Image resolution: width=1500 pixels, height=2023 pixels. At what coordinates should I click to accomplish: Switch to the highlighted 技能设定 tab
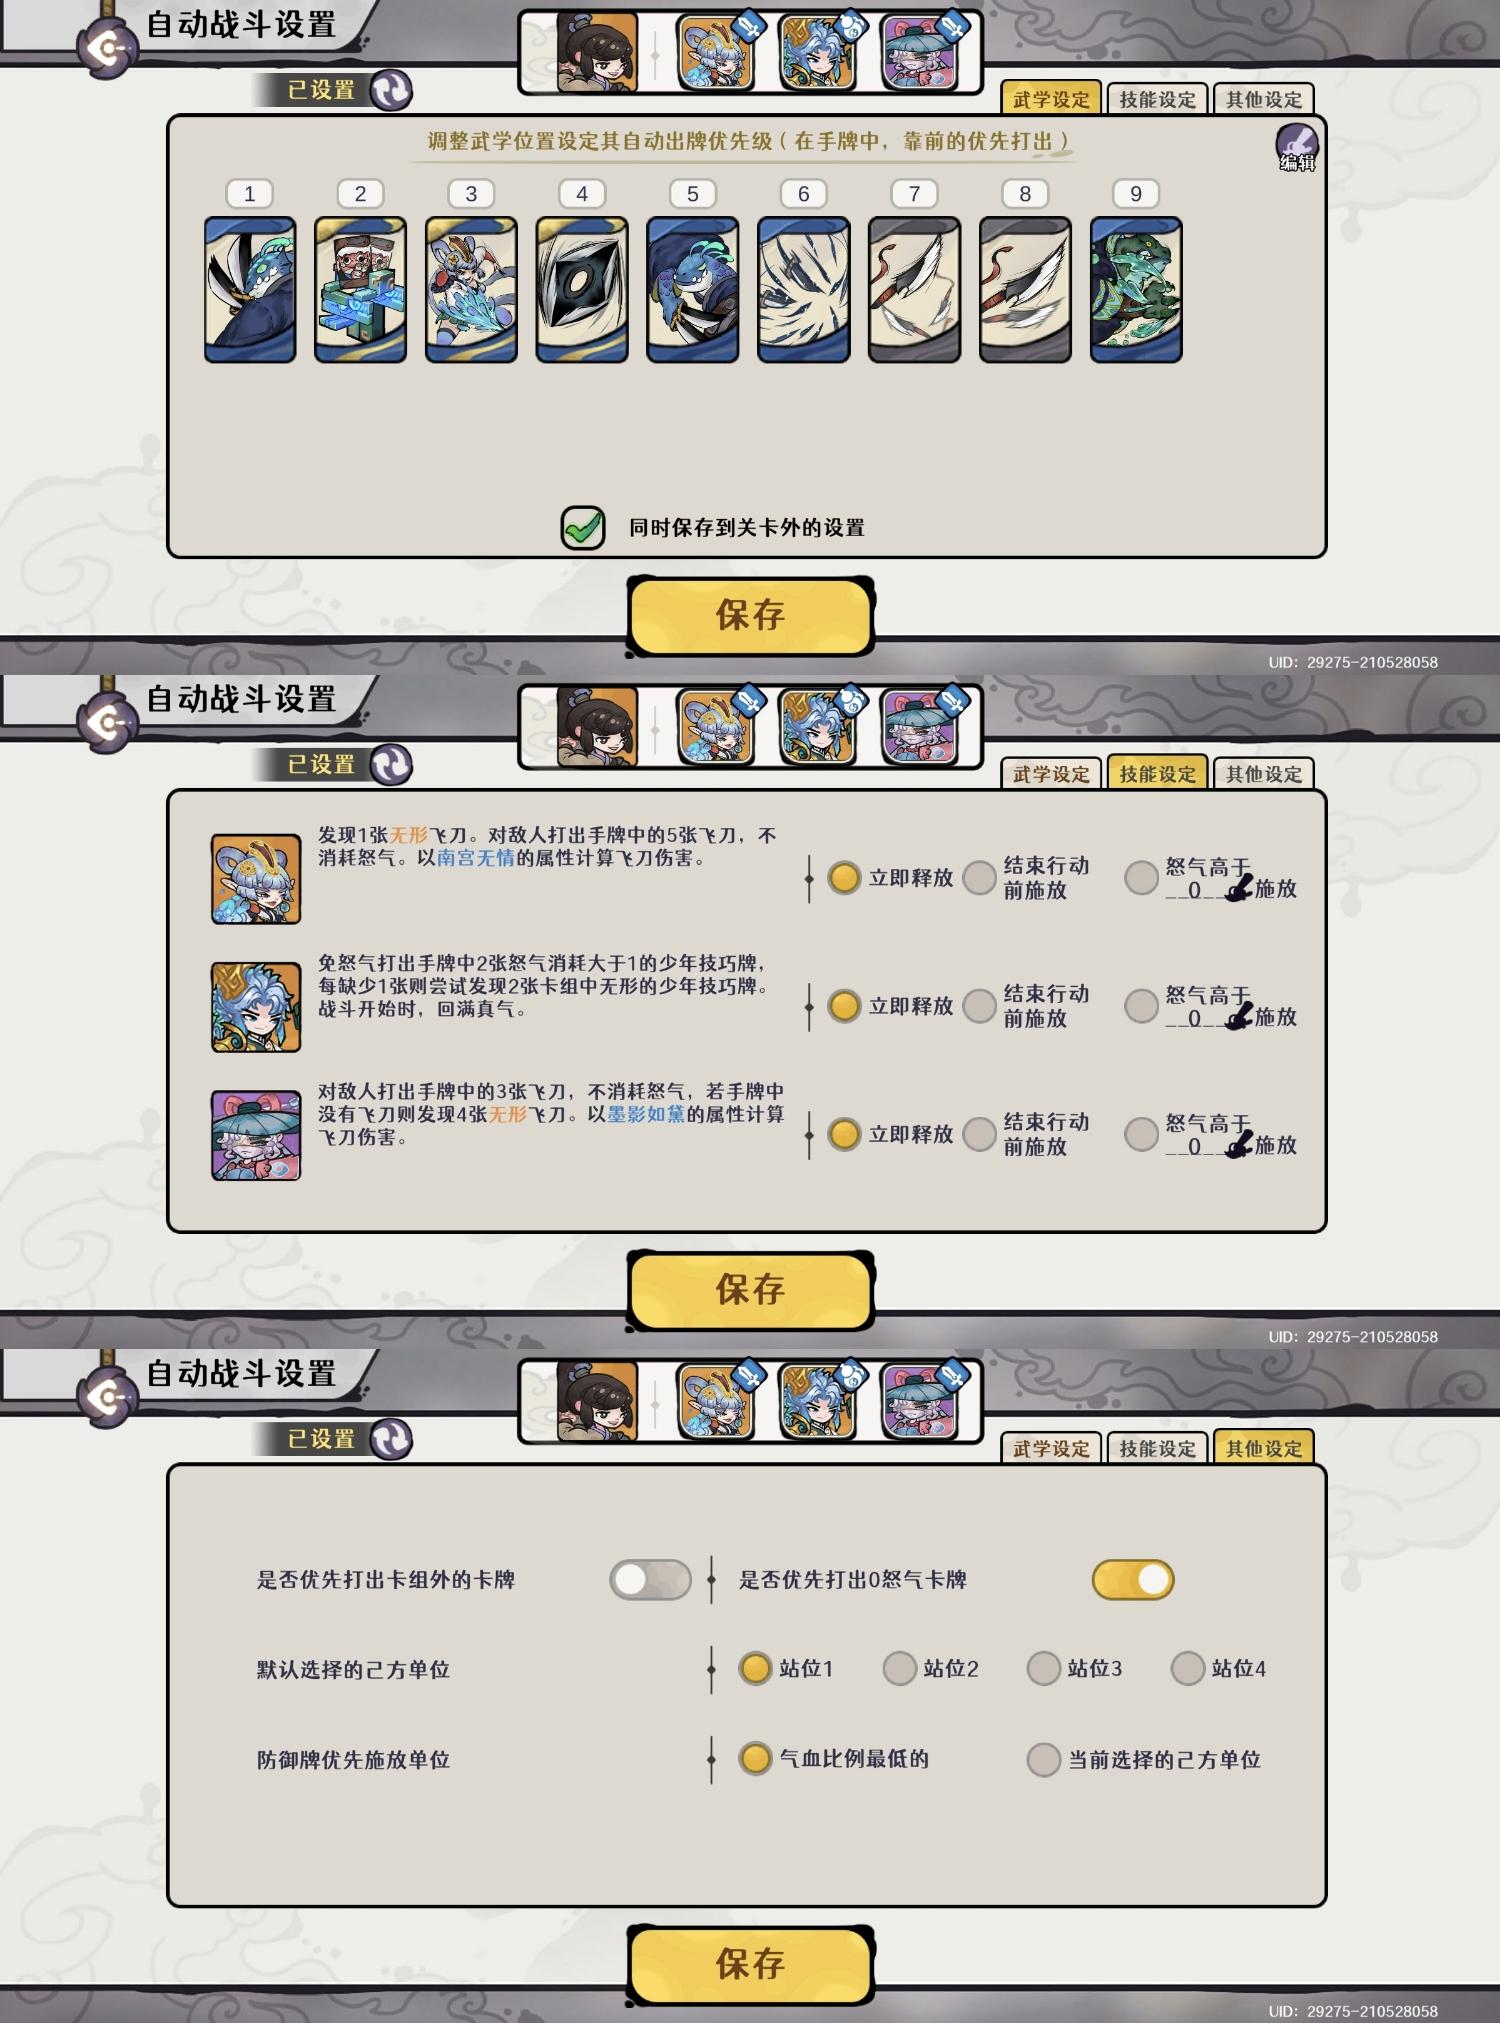(1157, 773)
